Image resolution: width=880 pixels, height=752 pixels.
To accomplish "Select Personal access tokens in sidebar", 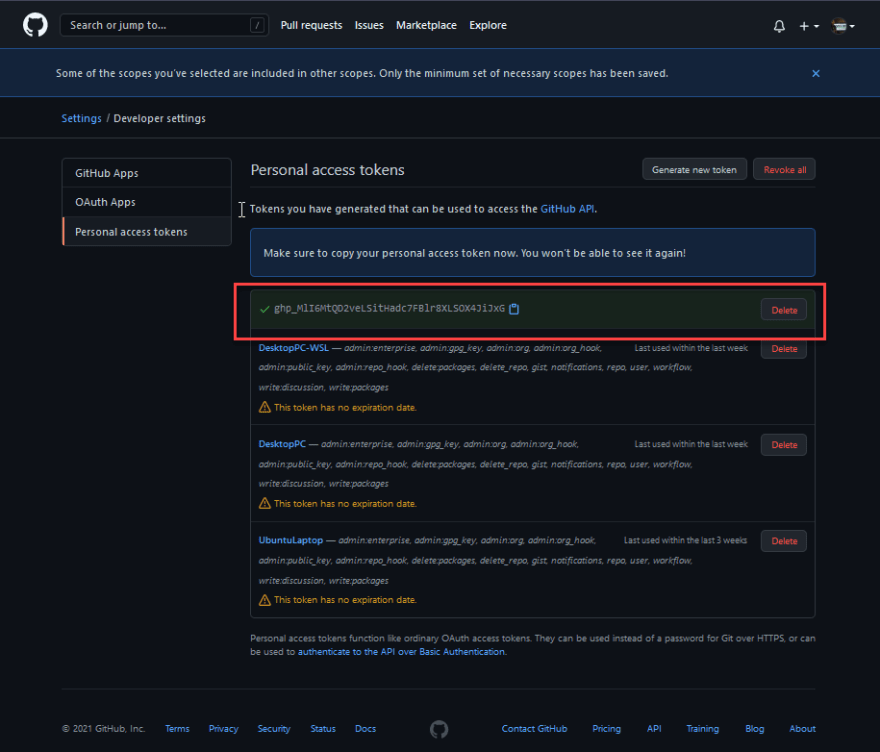I will [x=147, y=232].
